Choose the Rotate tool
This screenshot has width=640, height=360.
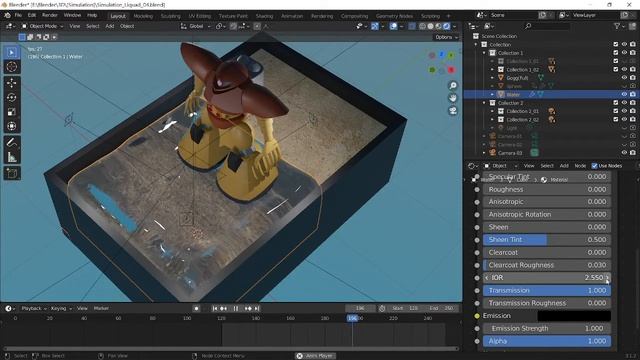coord(11,97)
